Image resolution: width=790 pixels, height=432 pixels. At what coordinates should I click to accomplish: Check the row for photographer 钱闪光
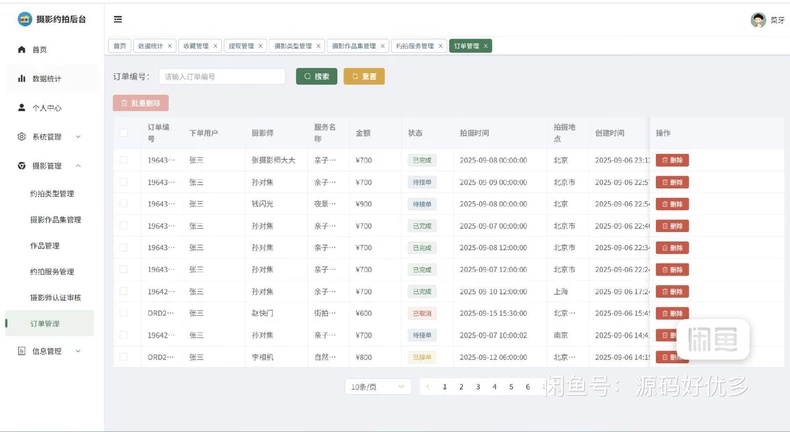coord(123,204)
